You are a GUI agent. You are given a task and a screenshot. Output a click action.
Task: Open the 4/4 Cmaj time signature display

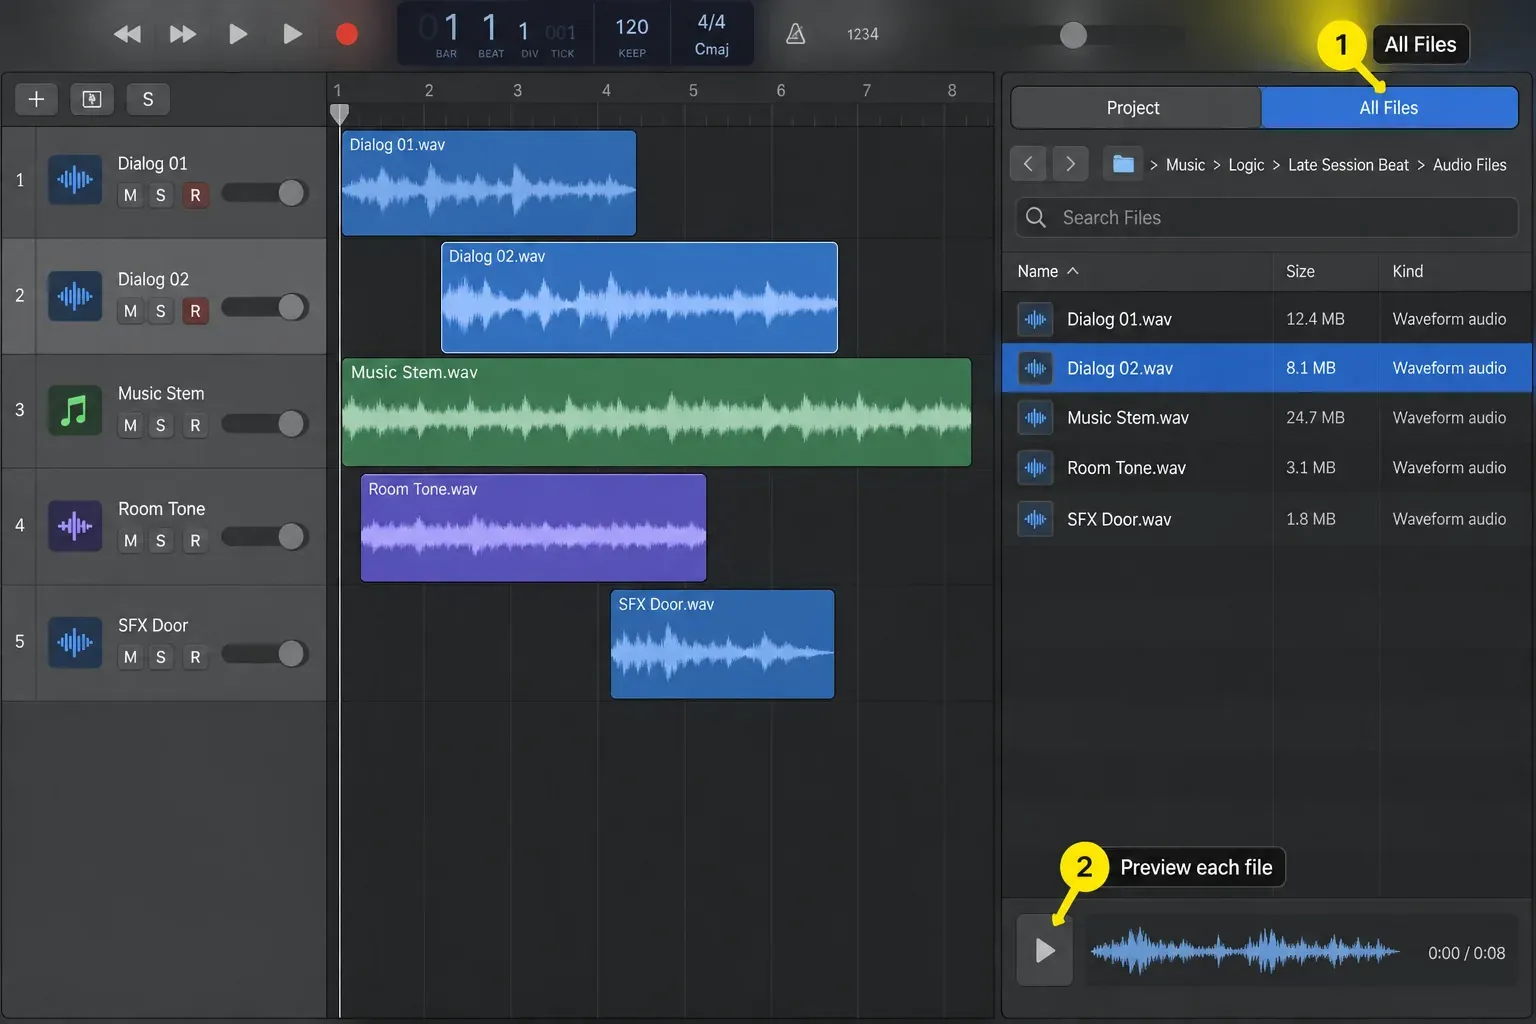pyautogui.click(x=712, y=35)
